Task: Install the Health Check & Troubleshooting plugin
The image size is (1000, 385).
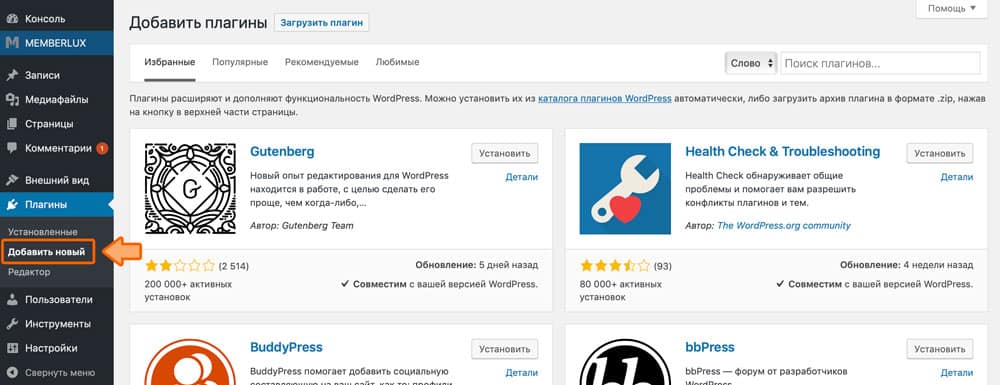Action: coord(940,154)
